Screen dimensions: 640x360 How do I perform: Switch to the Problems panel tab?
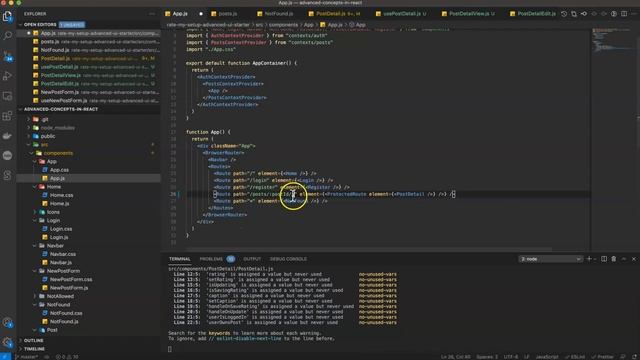(216, 259)
